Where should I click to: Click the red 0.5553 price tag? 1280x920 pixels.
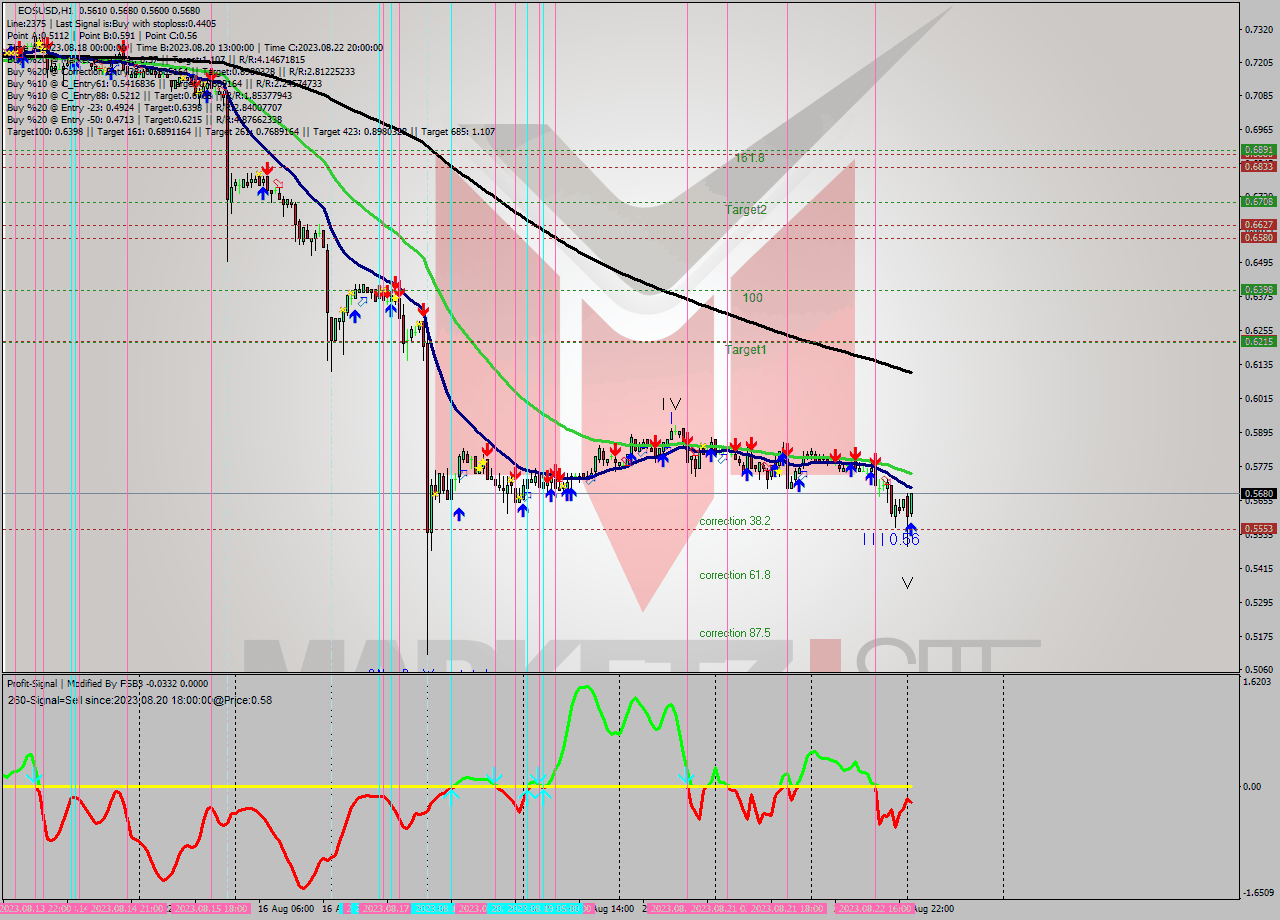click(1257, 529)
